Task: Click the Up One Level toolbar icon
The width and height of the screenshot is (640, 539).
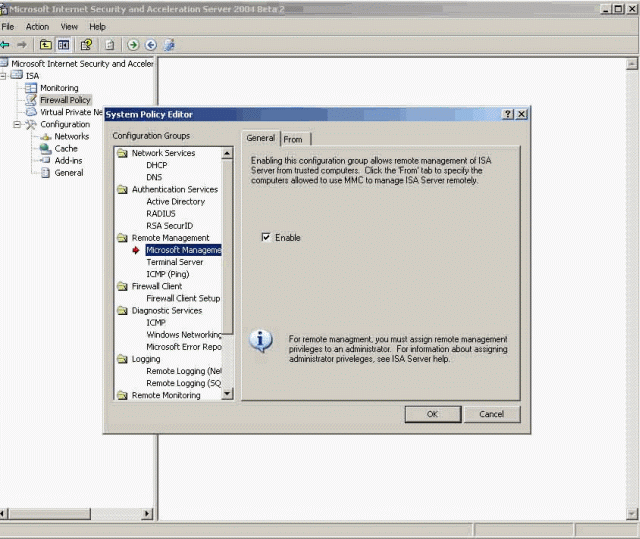Action: point(46,45)
